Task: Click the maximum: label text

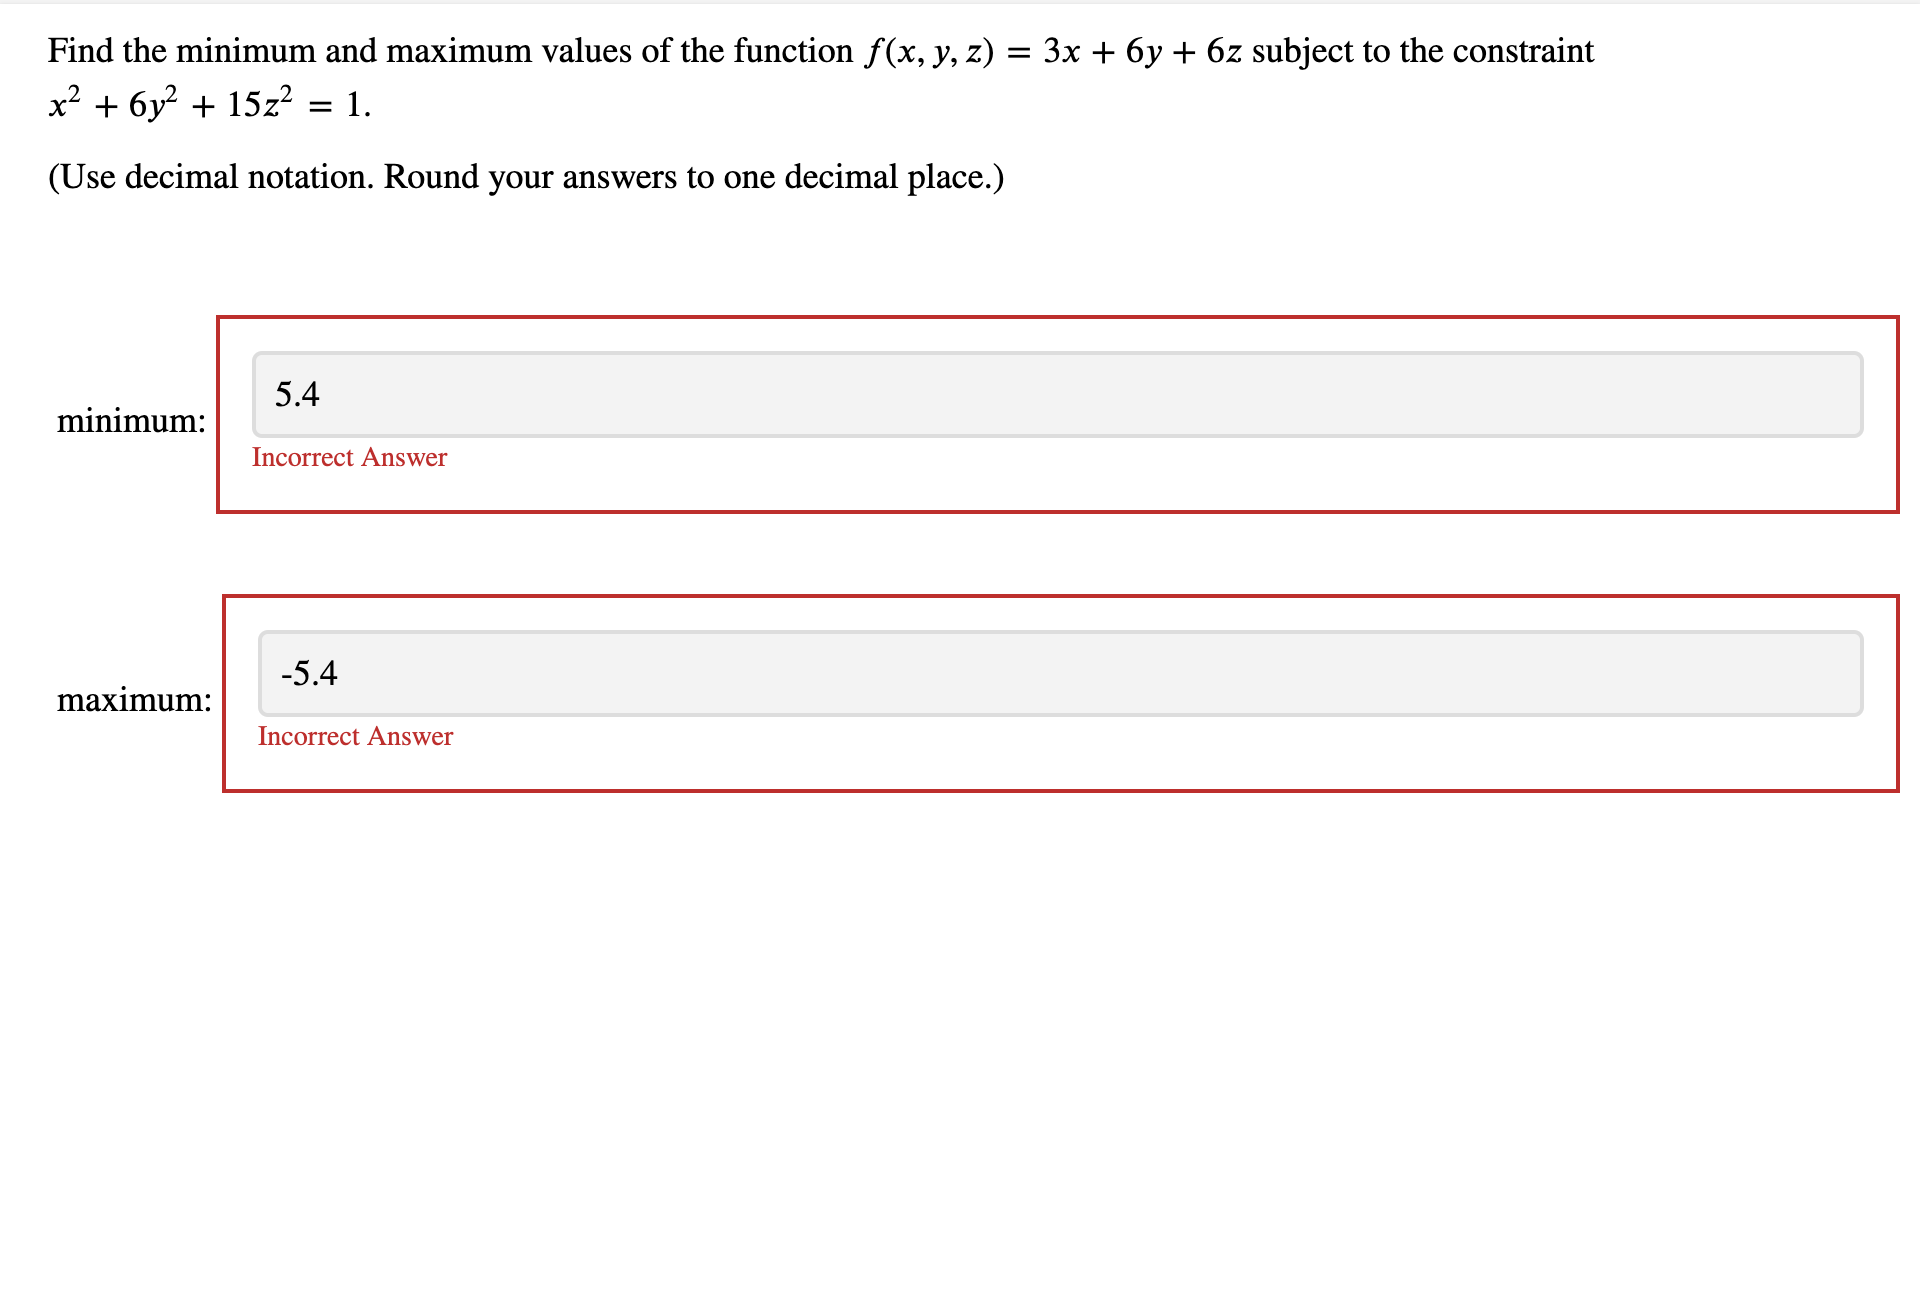Action: coord(134,700)
